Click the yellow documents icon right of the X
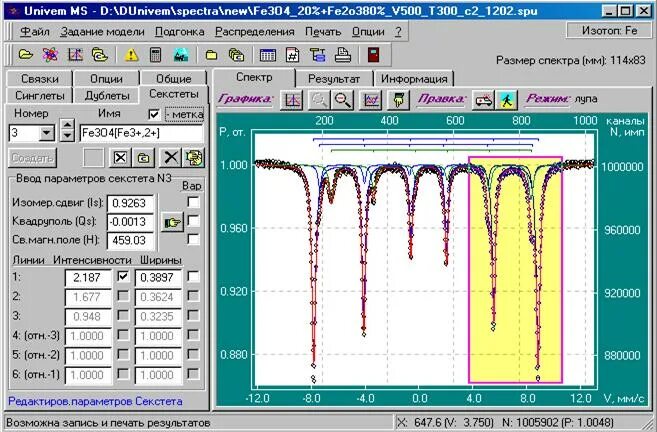Screen dimensions: 657x432 (x=194, y=158)
